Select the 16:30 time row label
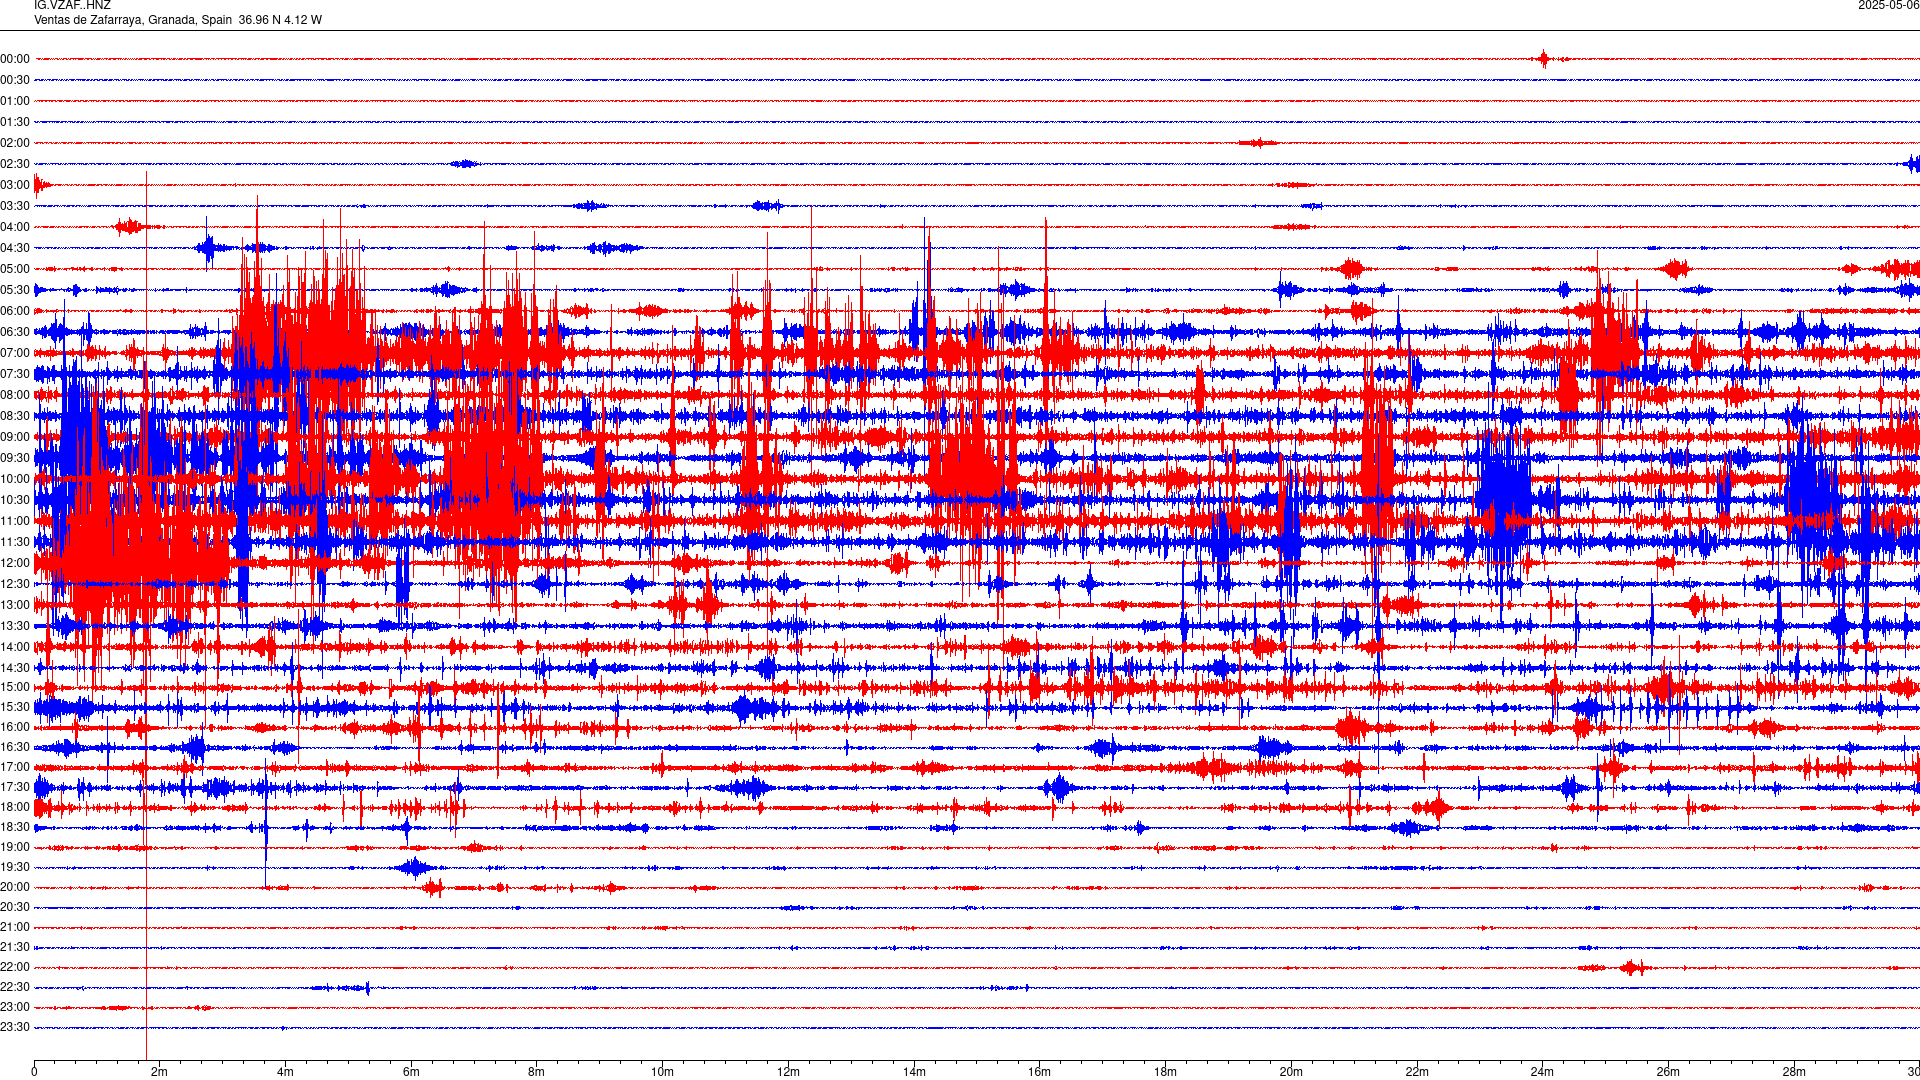1920x1080 pixels. (x=15, y=747)
